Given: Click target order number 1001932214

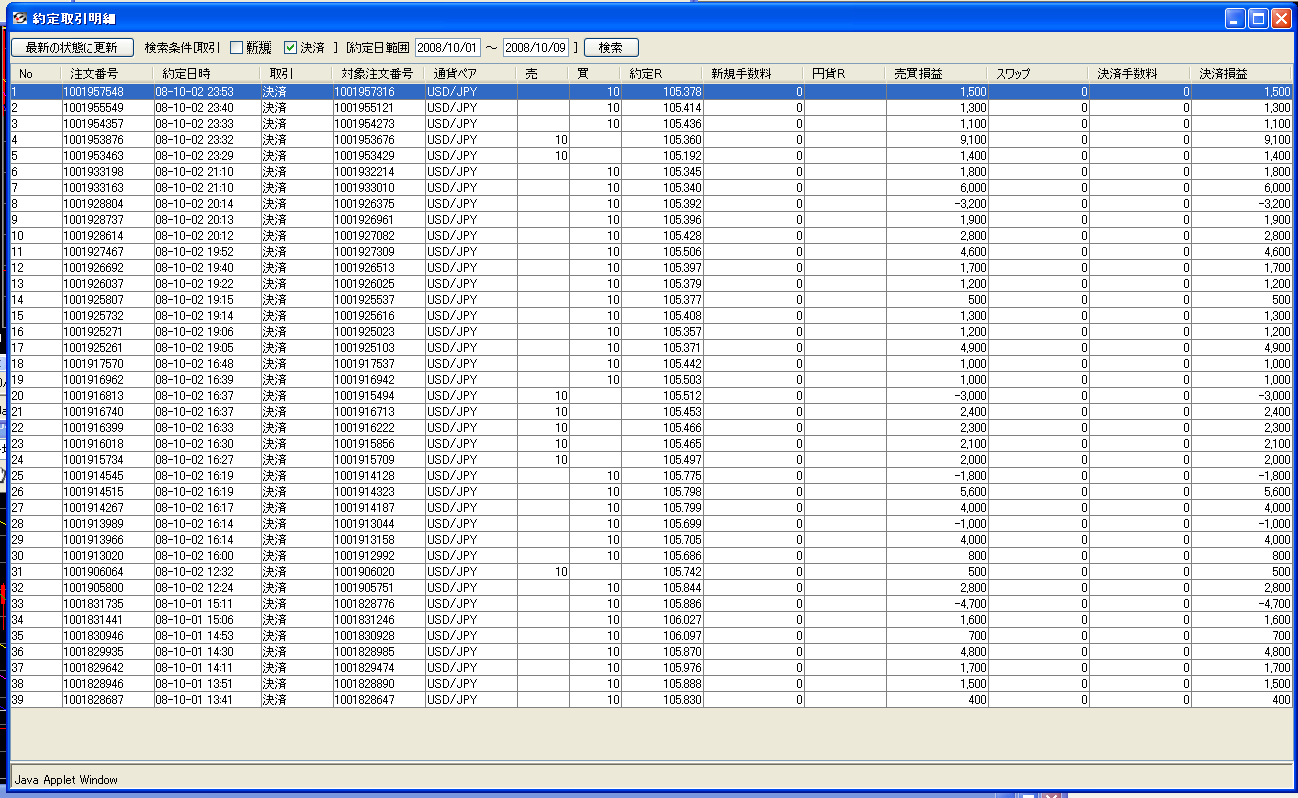Looking at the screenshot, I should click(379, 172).
